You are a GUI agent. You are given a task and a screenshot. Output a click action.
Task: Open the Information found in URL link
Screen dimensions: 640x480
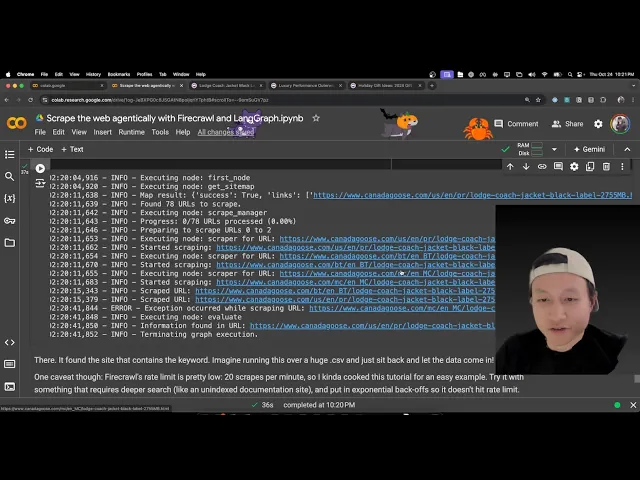pyautogui.click(x=372, y=326)
